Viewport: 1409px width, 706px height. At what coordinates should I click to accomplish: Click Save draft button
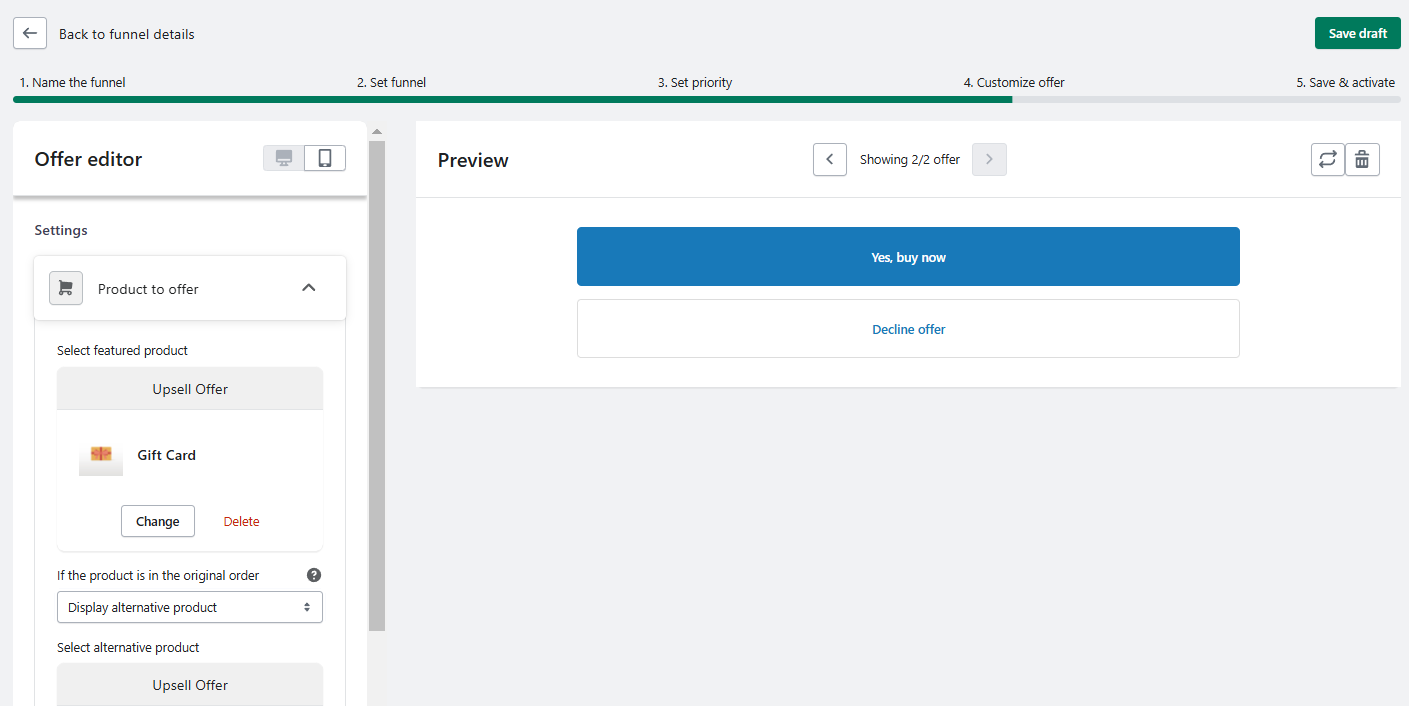[x=1357, y=33]
